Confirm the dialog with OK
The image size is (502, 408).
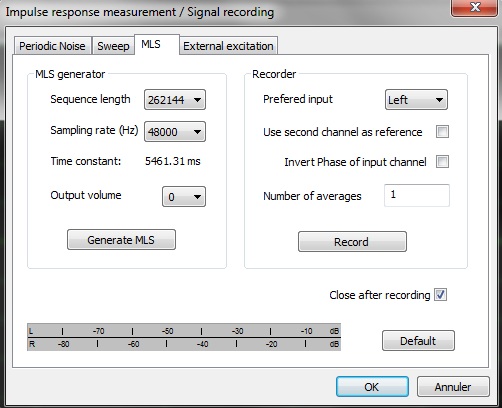pyautogui.click(x=372, y=387)
